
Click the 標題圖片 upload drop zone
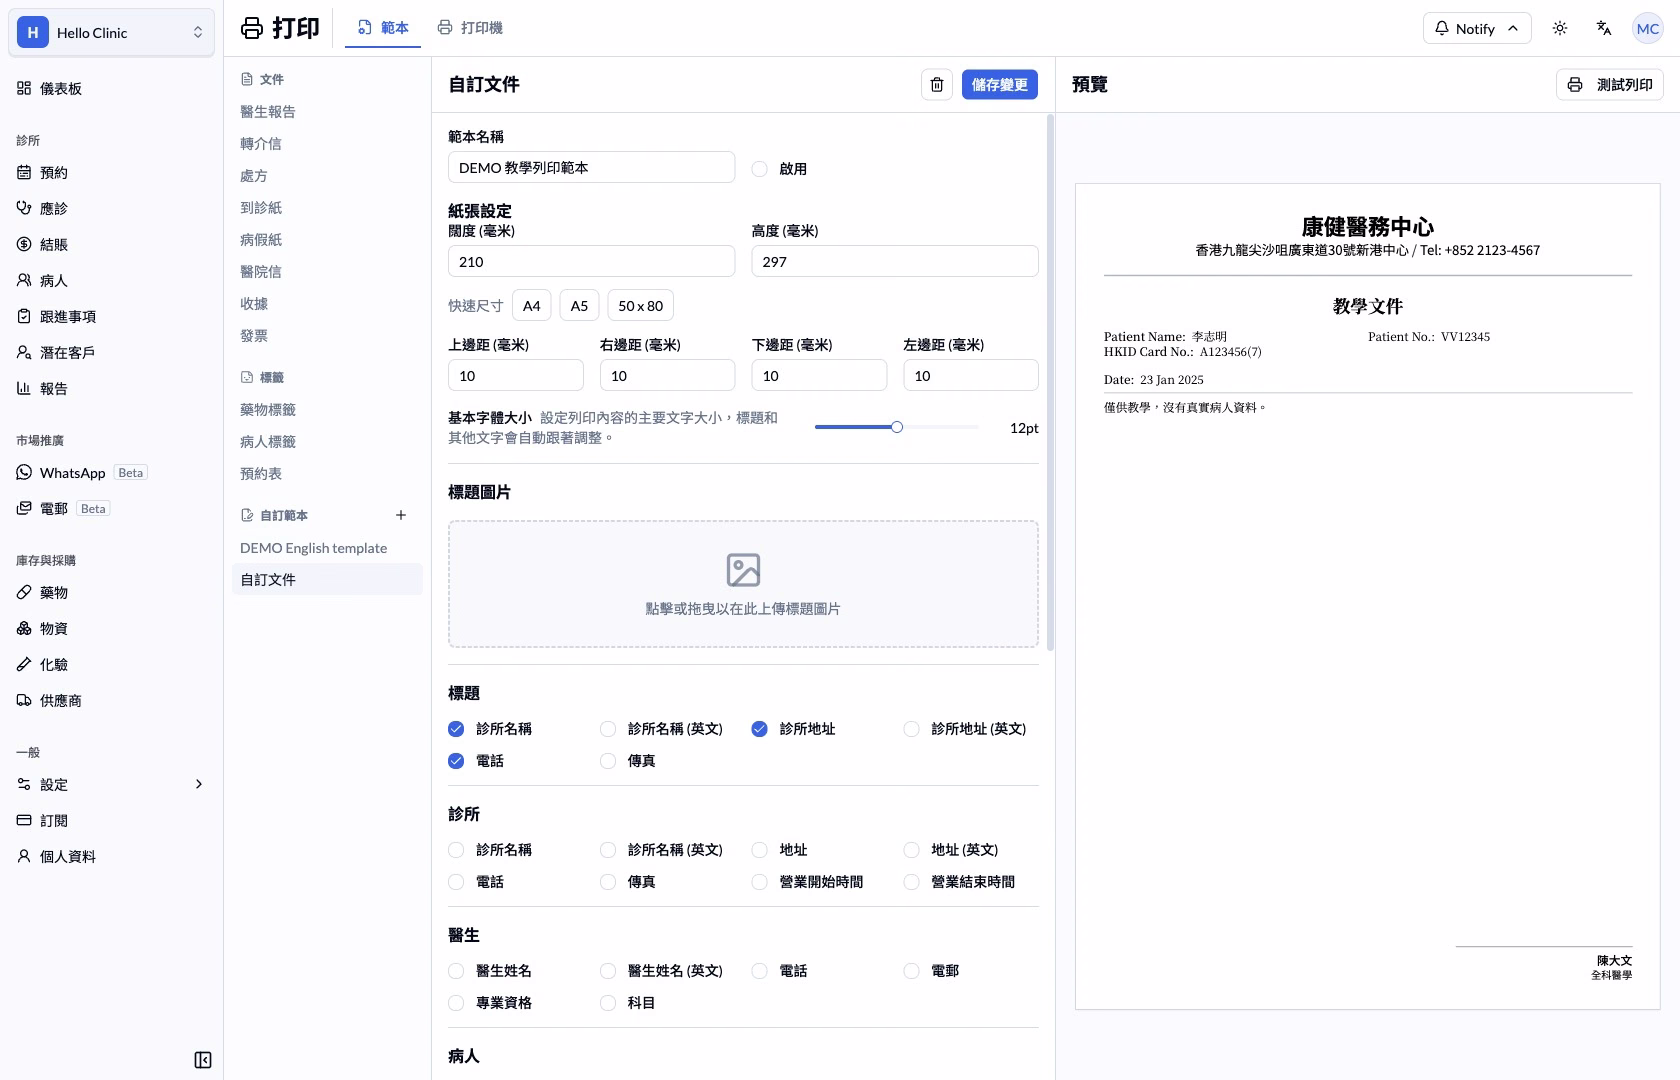[743, 584]
